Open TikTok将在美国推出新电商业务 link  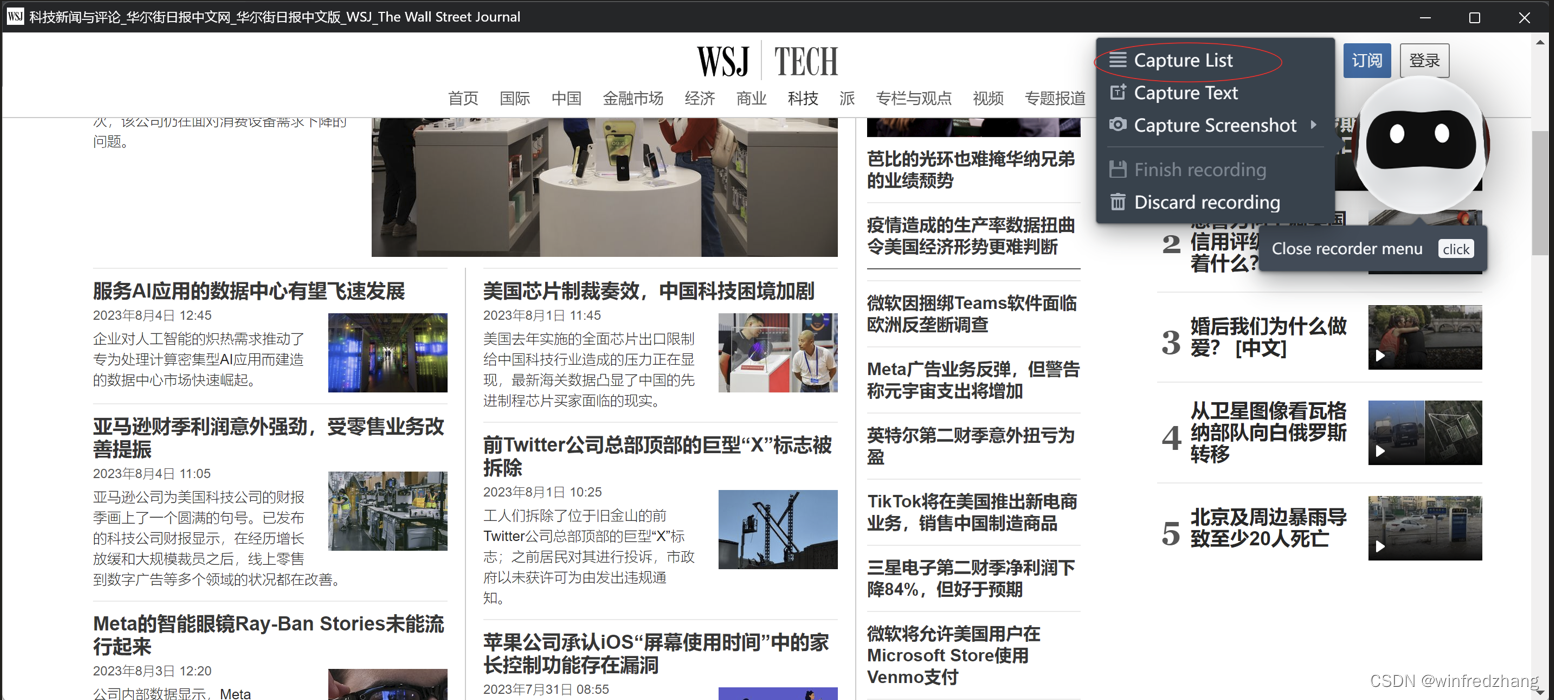point(971,512)
